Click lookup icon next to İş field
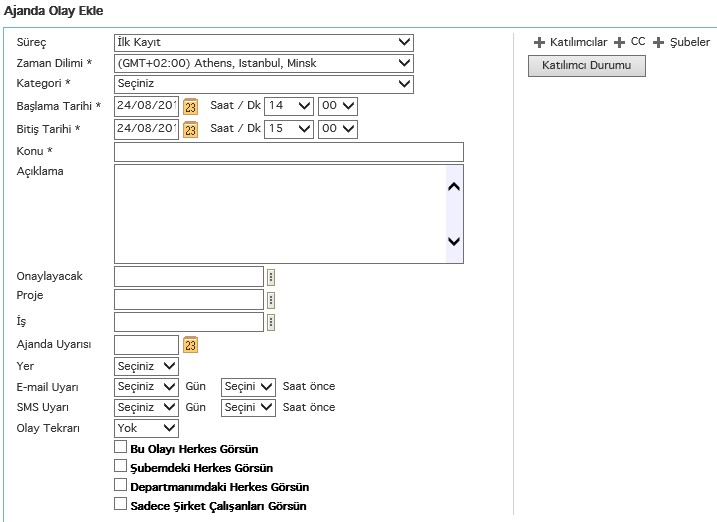 point(270,322)
